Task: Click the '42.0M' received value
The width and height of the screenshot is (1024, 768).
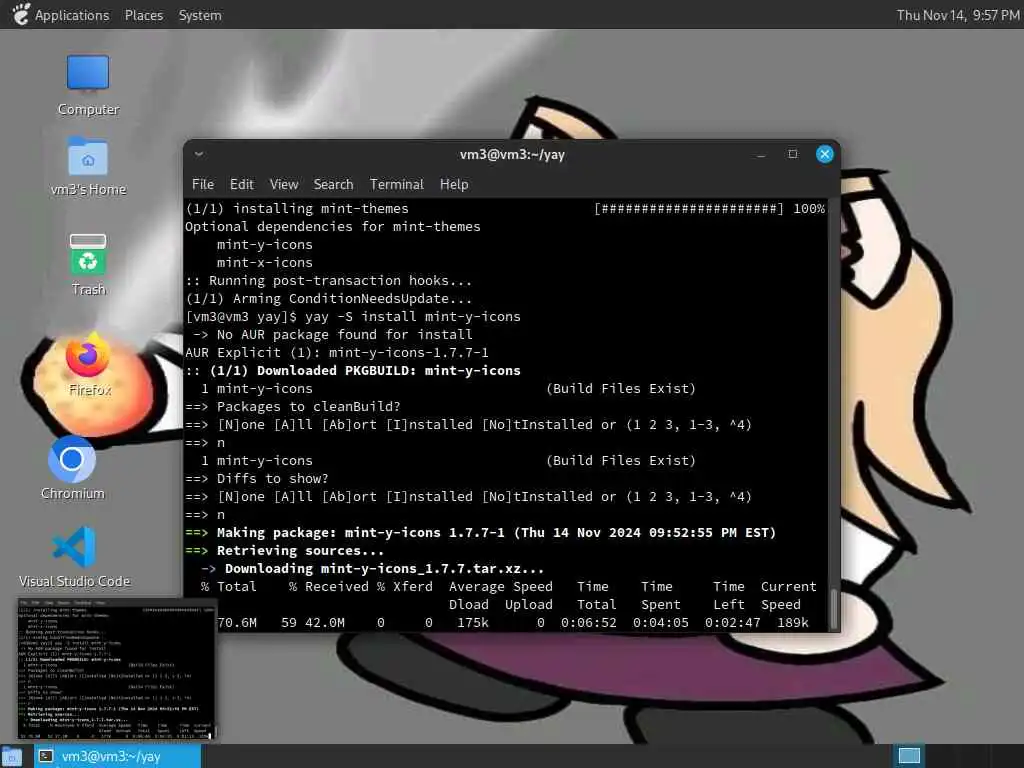Action: tap(325, 623)
